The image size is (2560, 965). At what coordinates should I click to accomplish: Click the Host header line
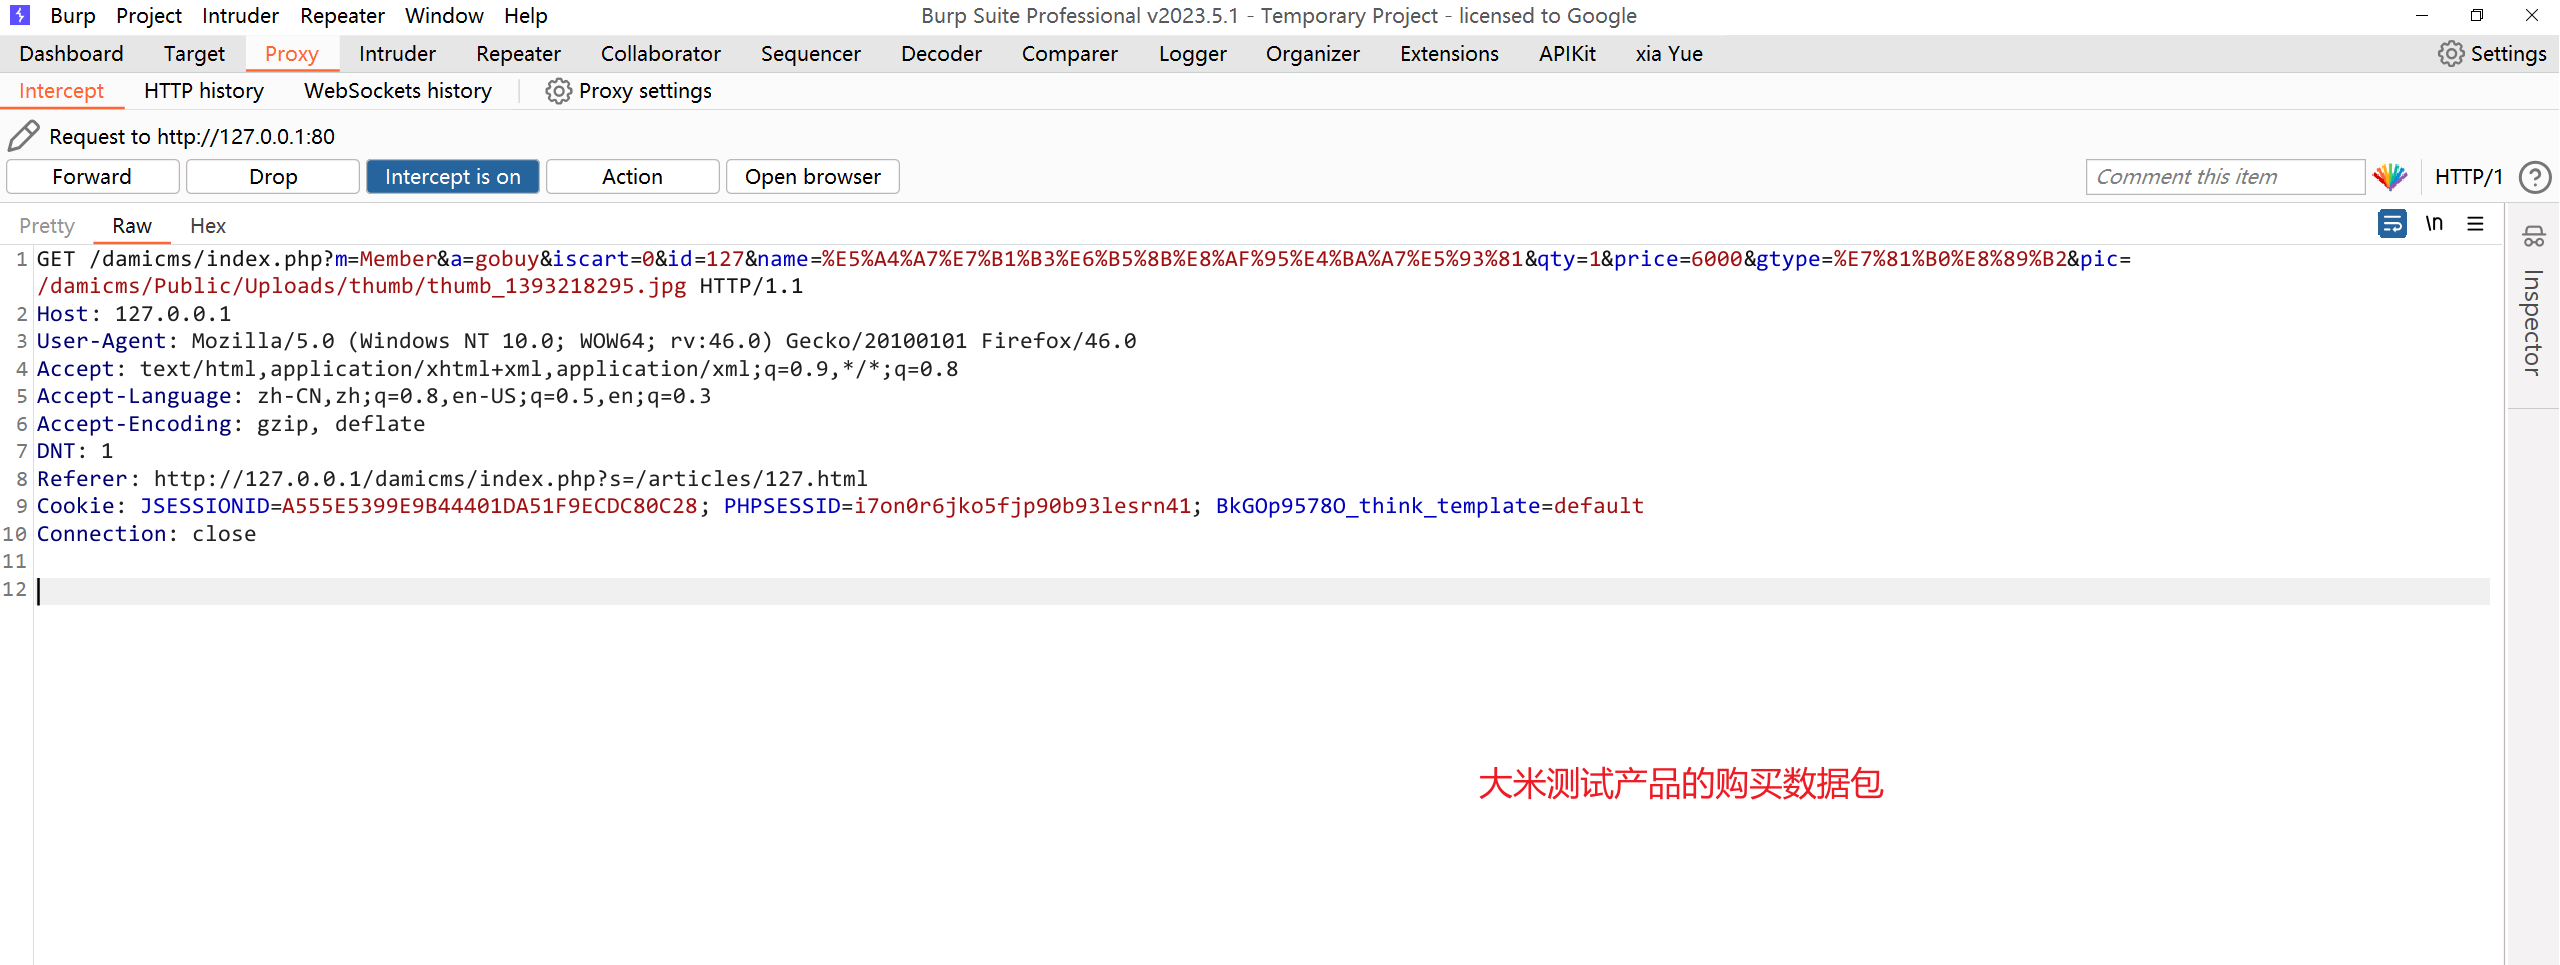point(134,314)
